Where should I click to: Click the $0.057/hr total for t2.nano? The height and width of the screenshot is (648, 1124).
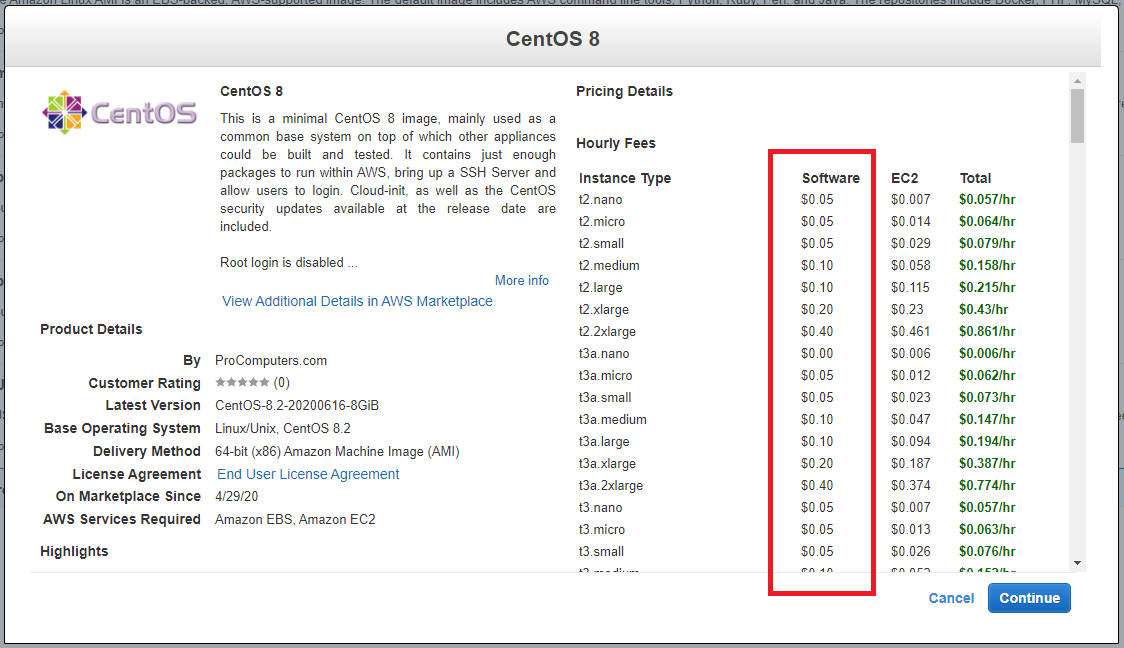[987, 199]
